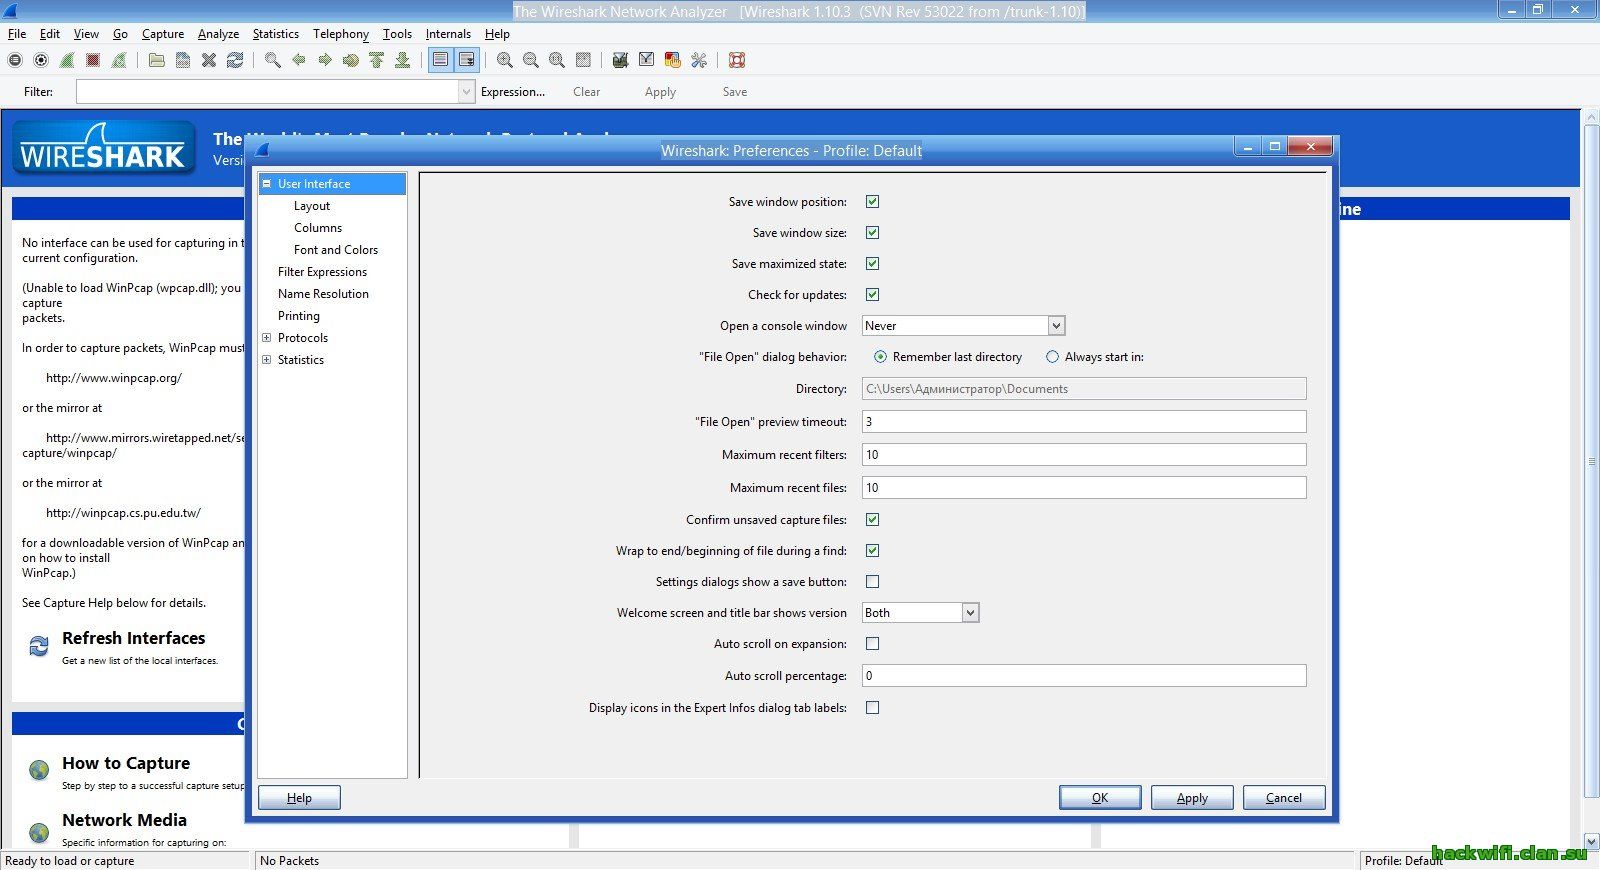Expand the Statistics tree node
The image size is (1600, 870).
(x=266, y=360)
